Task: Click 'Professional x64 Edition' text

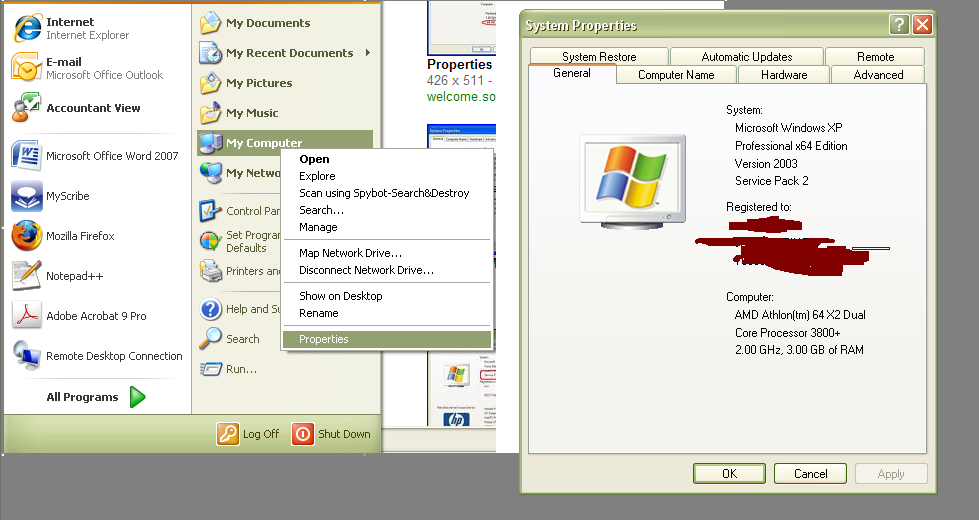Action: click(791, 146)
